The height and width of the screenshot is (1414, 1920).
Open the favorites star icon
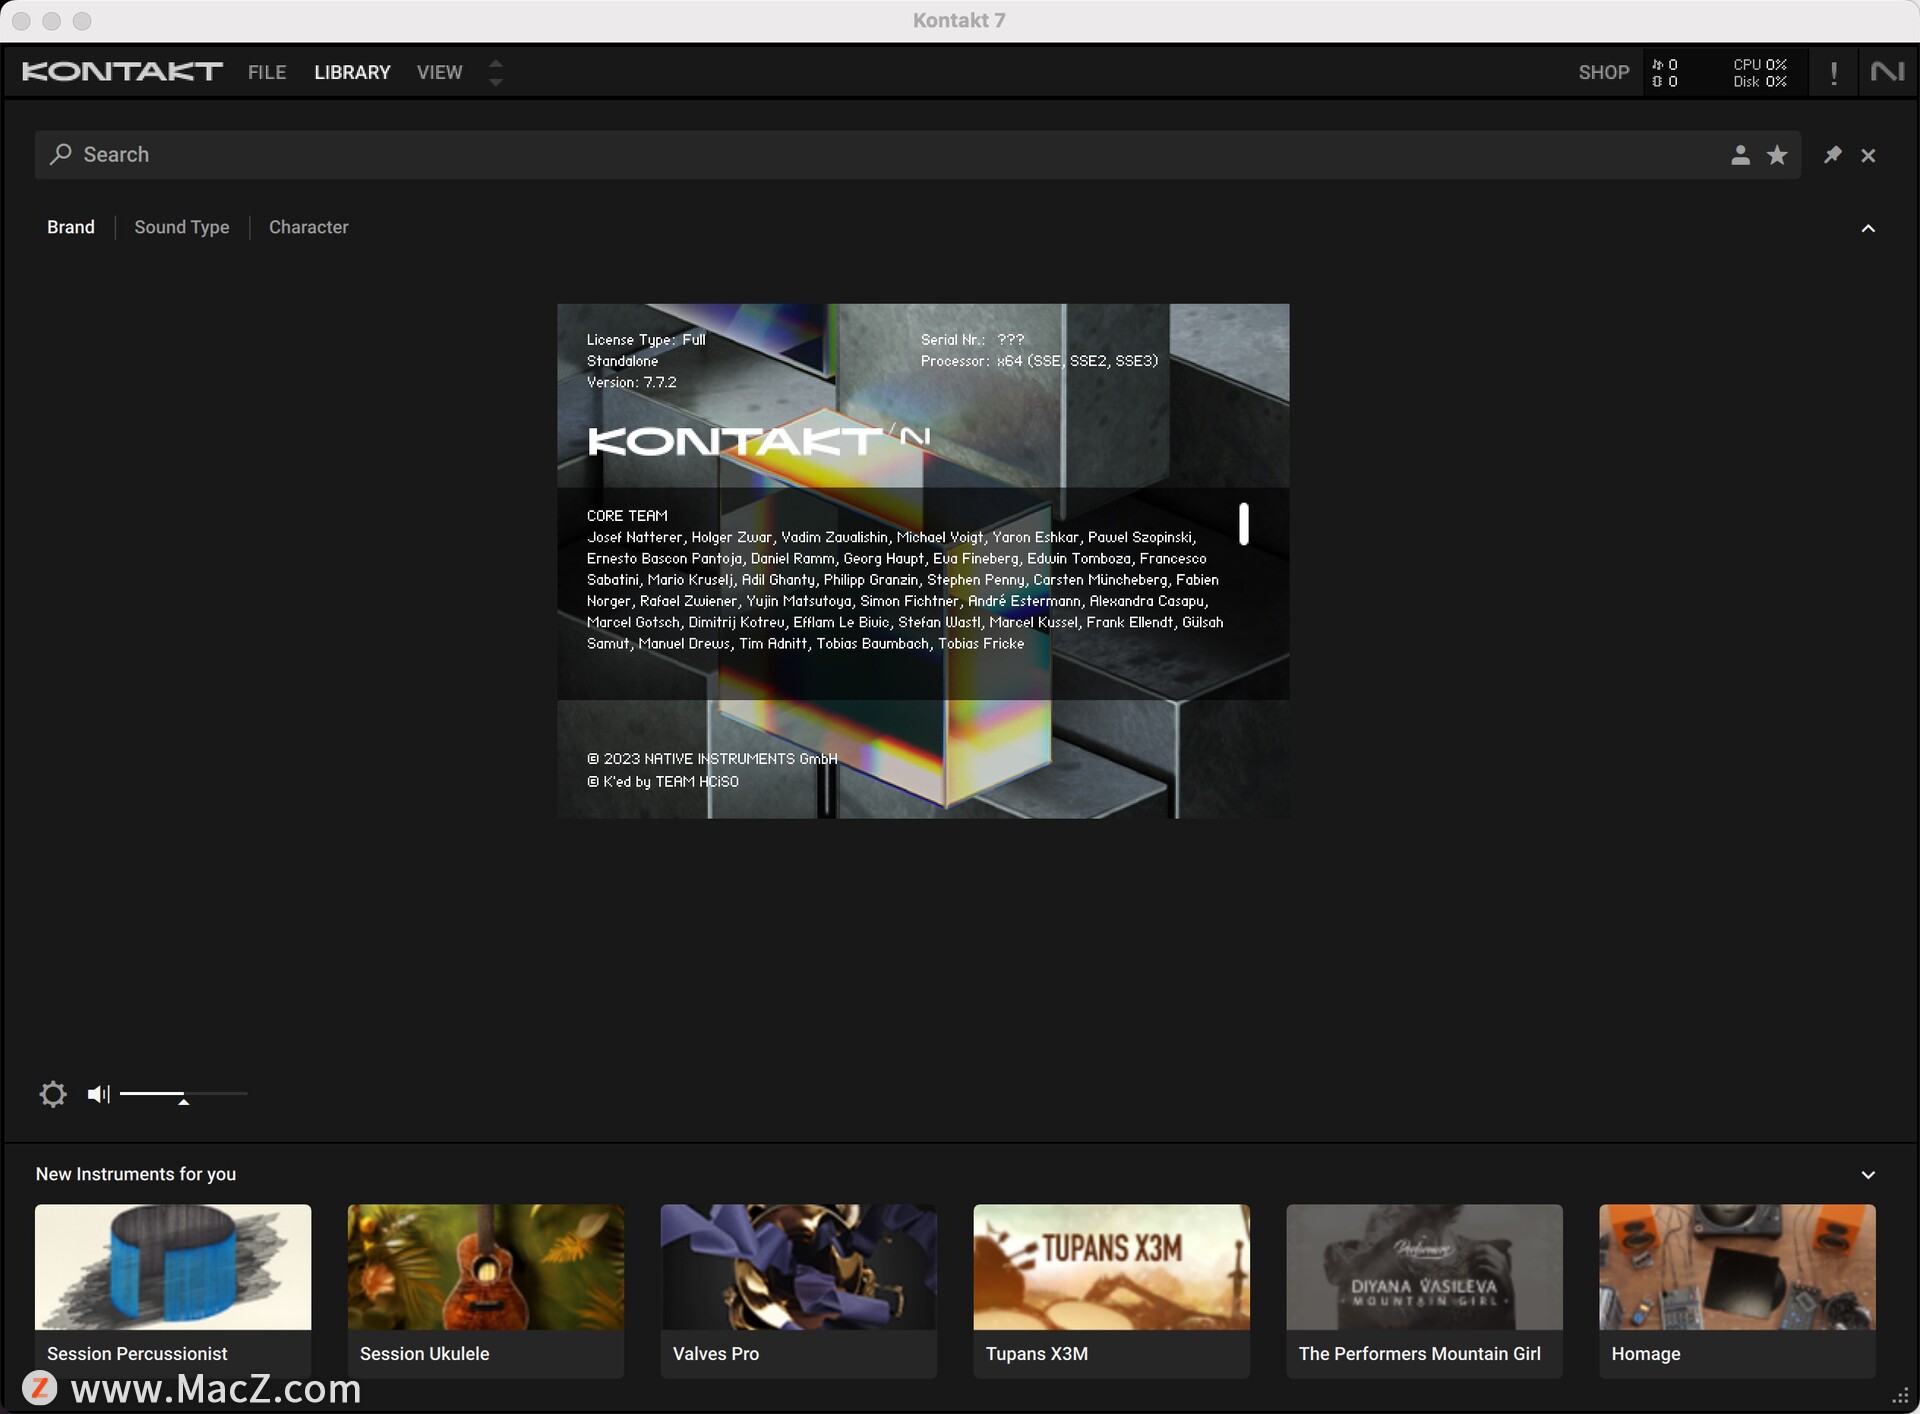1775,153
